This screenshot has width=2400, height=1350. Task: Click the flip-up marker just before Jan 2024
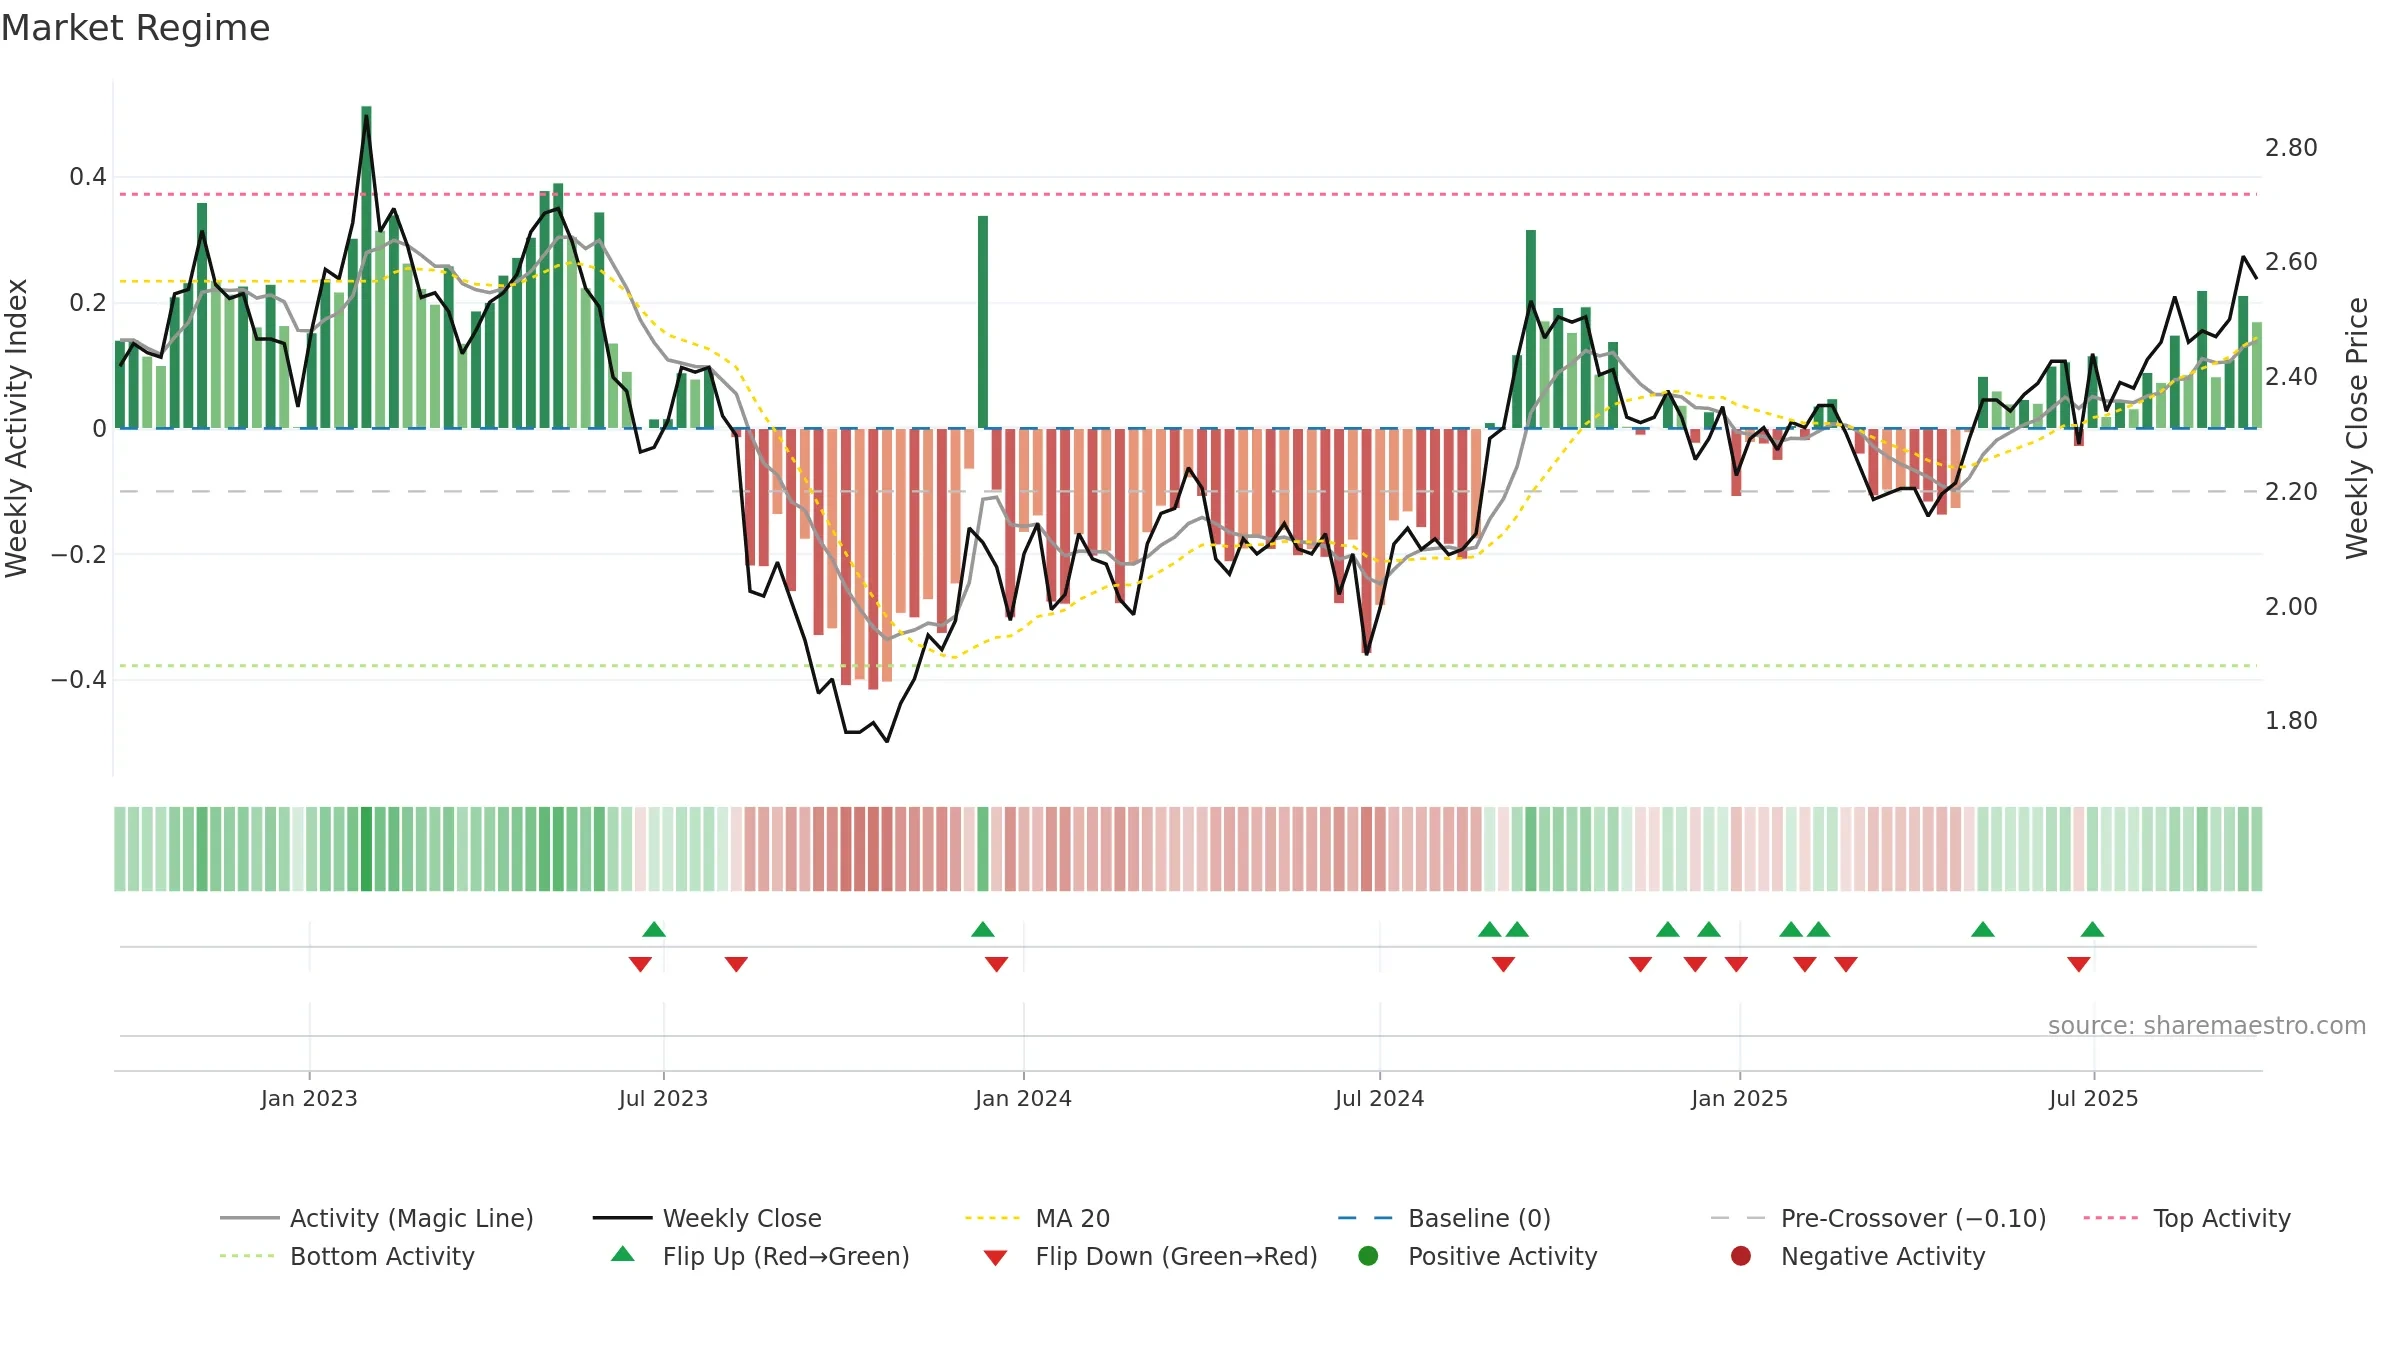[983, 929]
